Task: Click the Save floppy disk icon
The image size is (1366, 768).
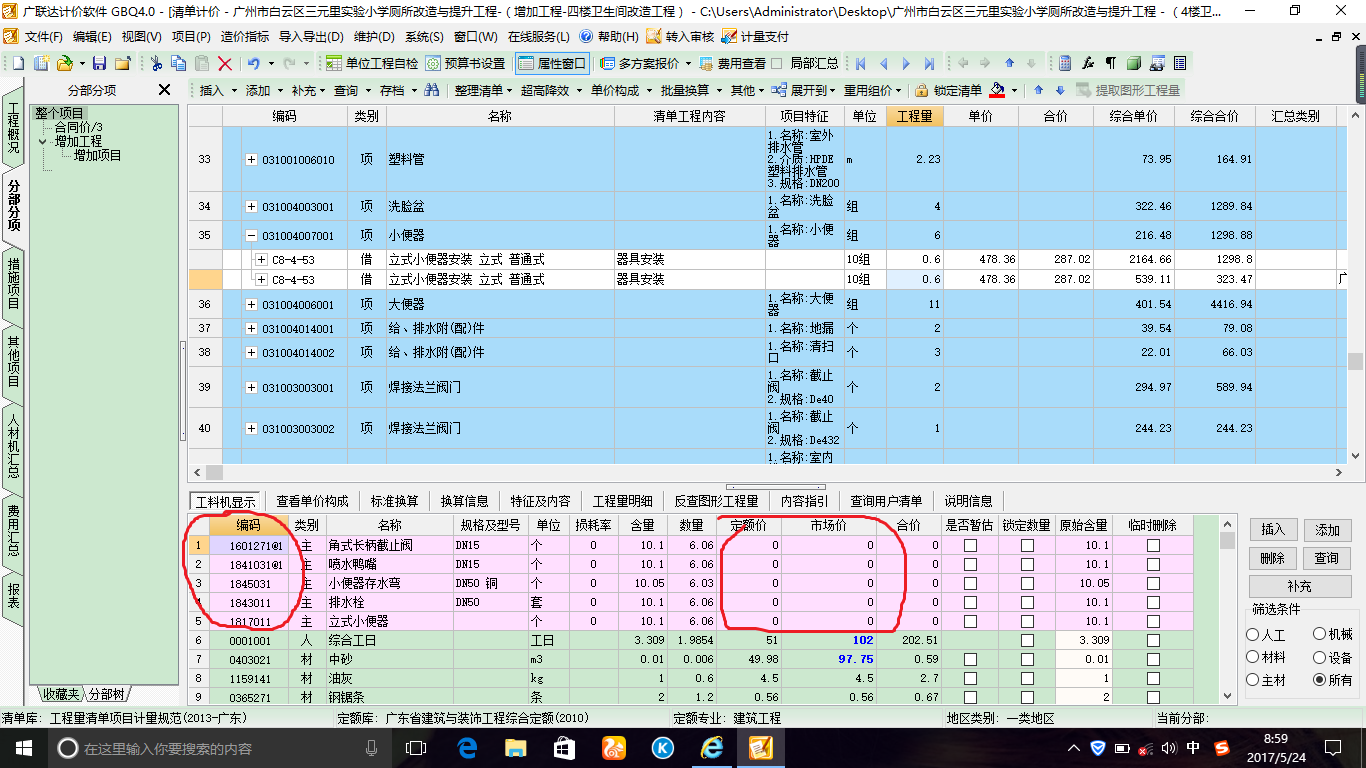Action: click(x=100, y=63)
